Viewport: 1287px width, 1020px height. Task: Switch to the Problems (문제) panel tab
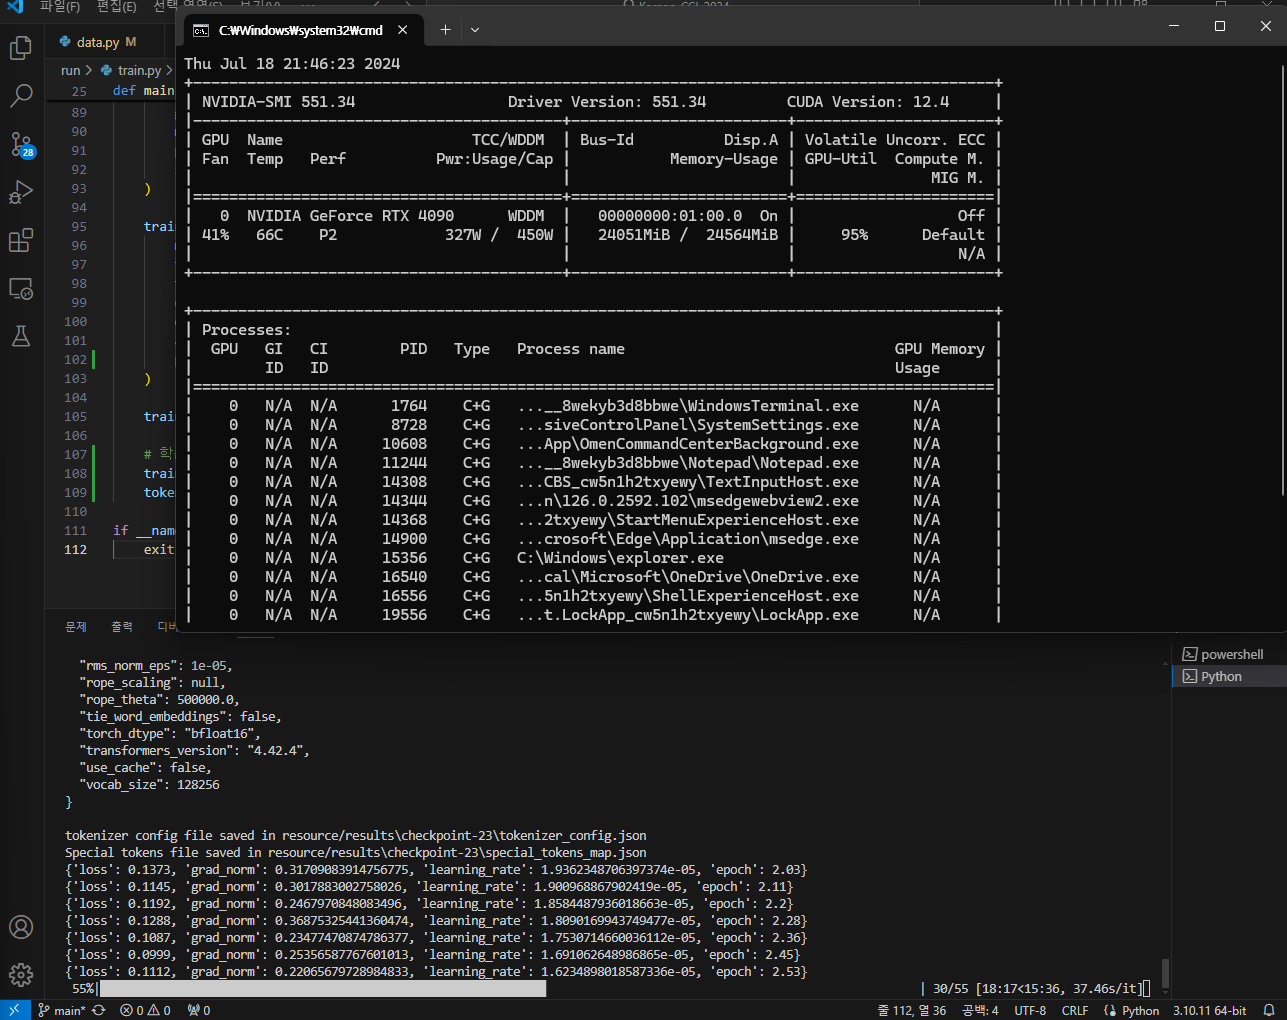pyautogui.click(x=76, y=627)
